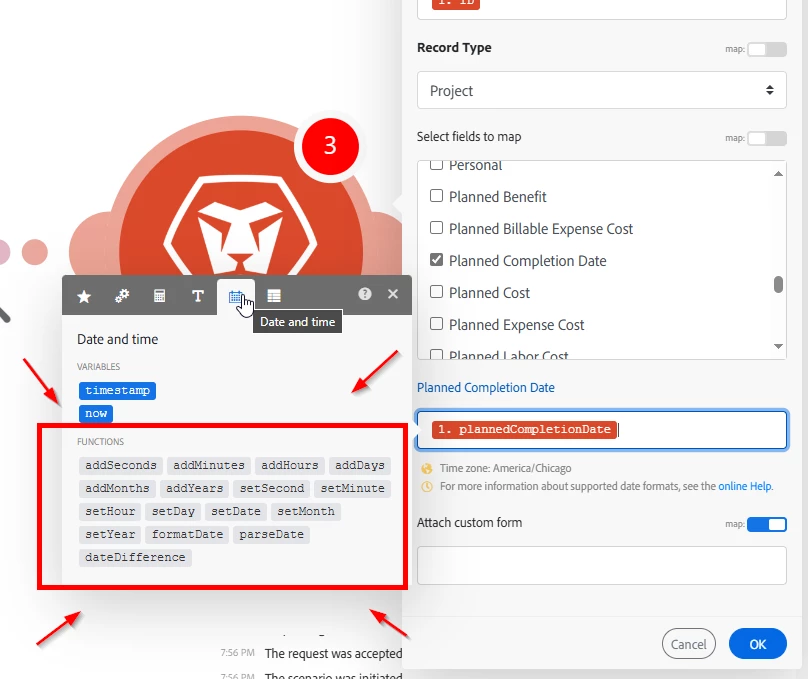Check the Planned Labor Cost checkbox

click(436, 354)
